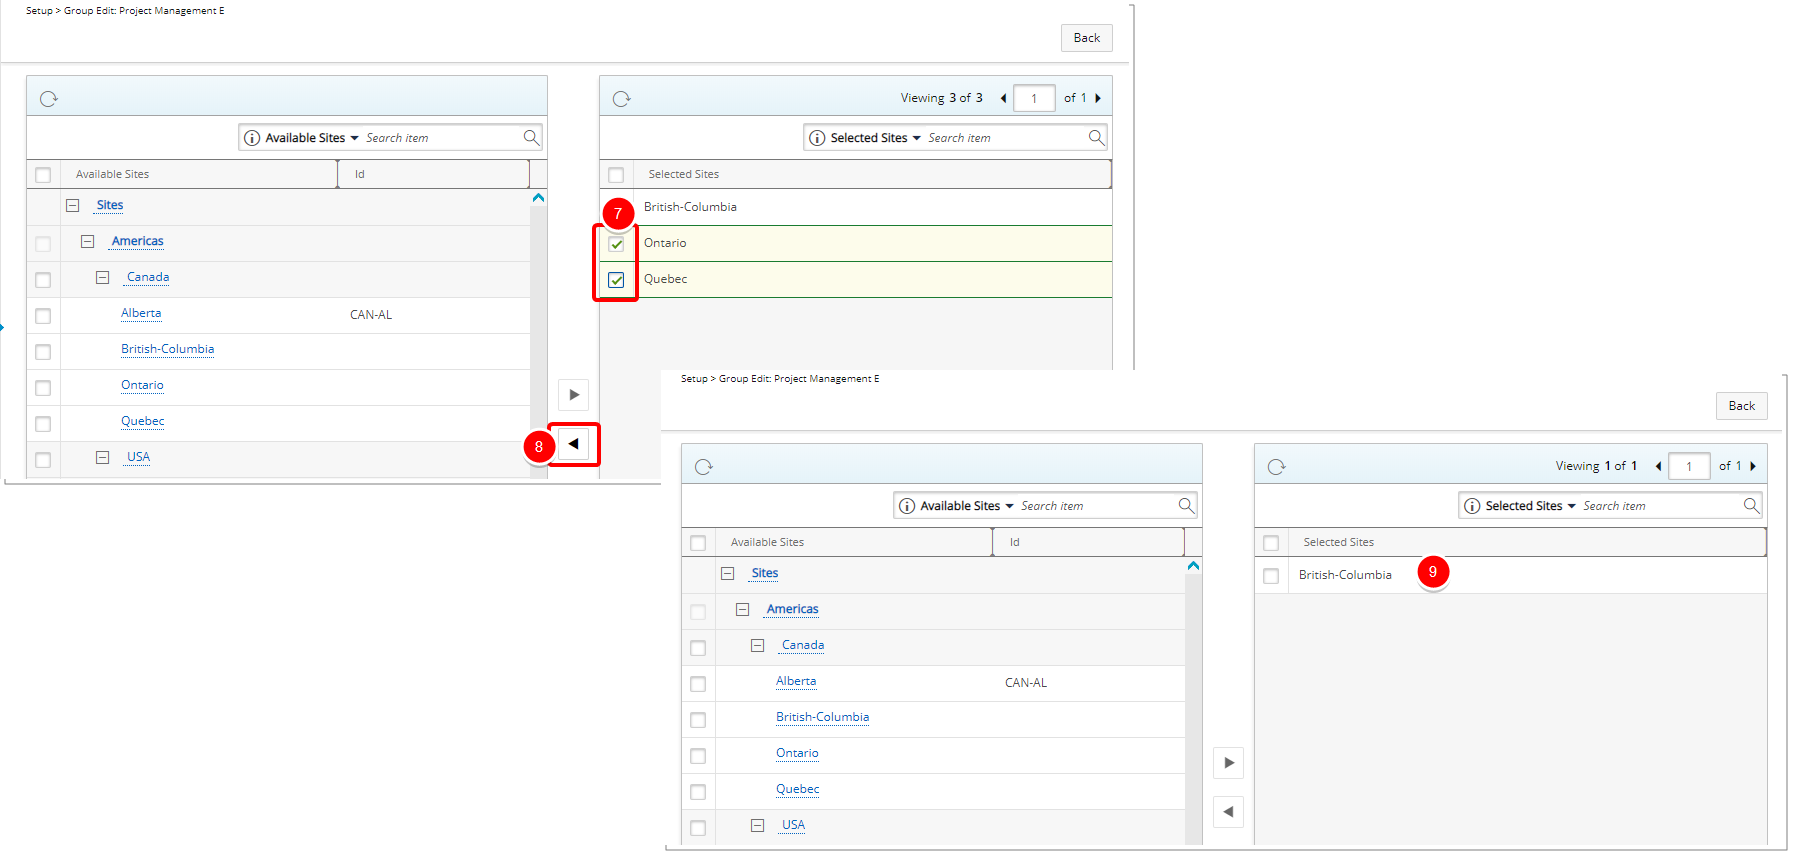Check select-all box in top Available Sites header
The image size is (1799, 862).
click(43, 175)
